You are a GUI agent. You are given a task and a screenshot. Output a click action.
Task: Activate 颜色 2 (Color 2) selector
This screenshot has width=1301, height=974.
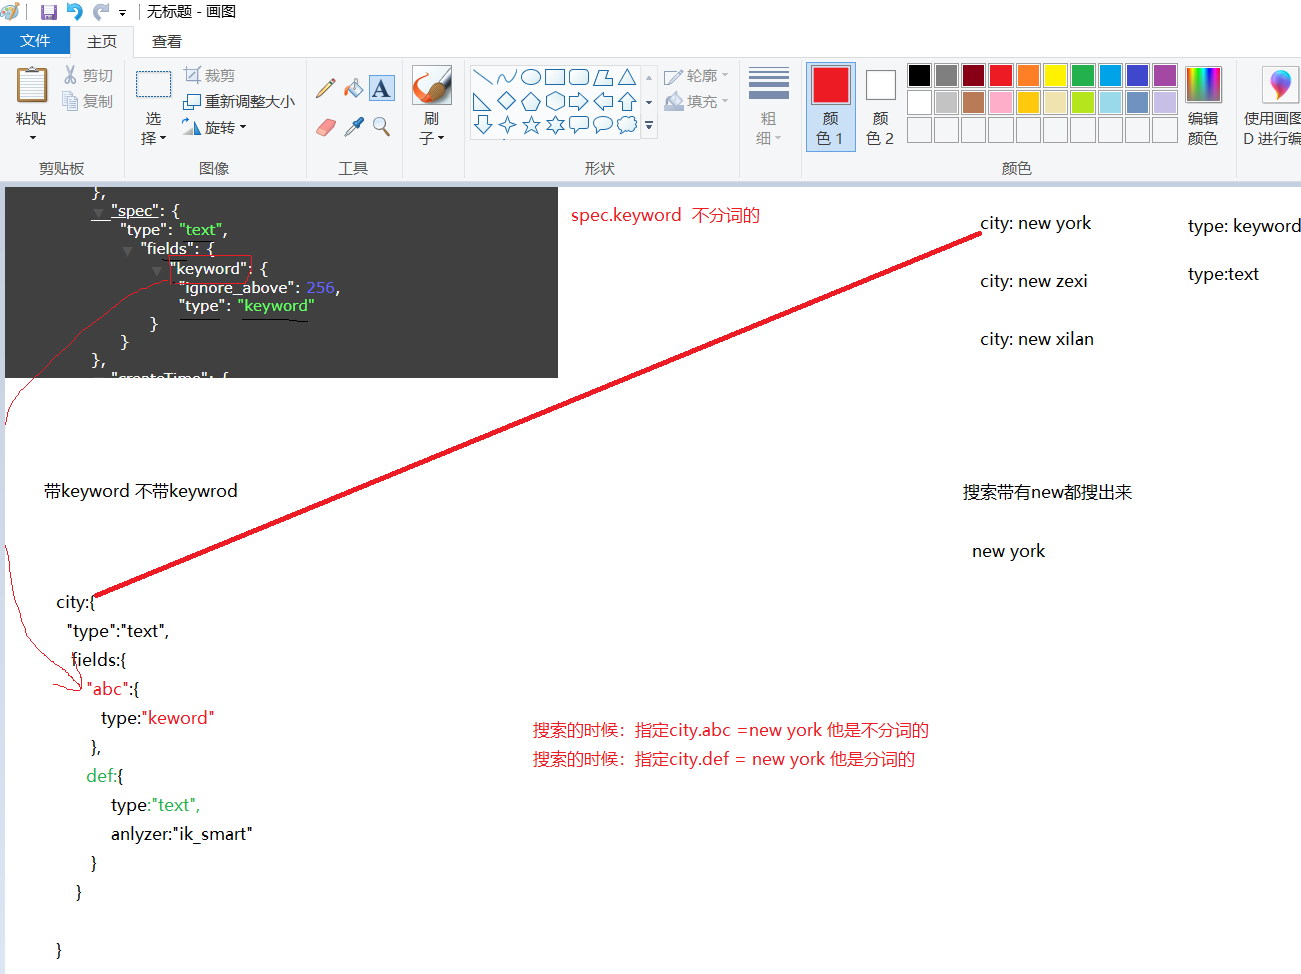[880, 106]
